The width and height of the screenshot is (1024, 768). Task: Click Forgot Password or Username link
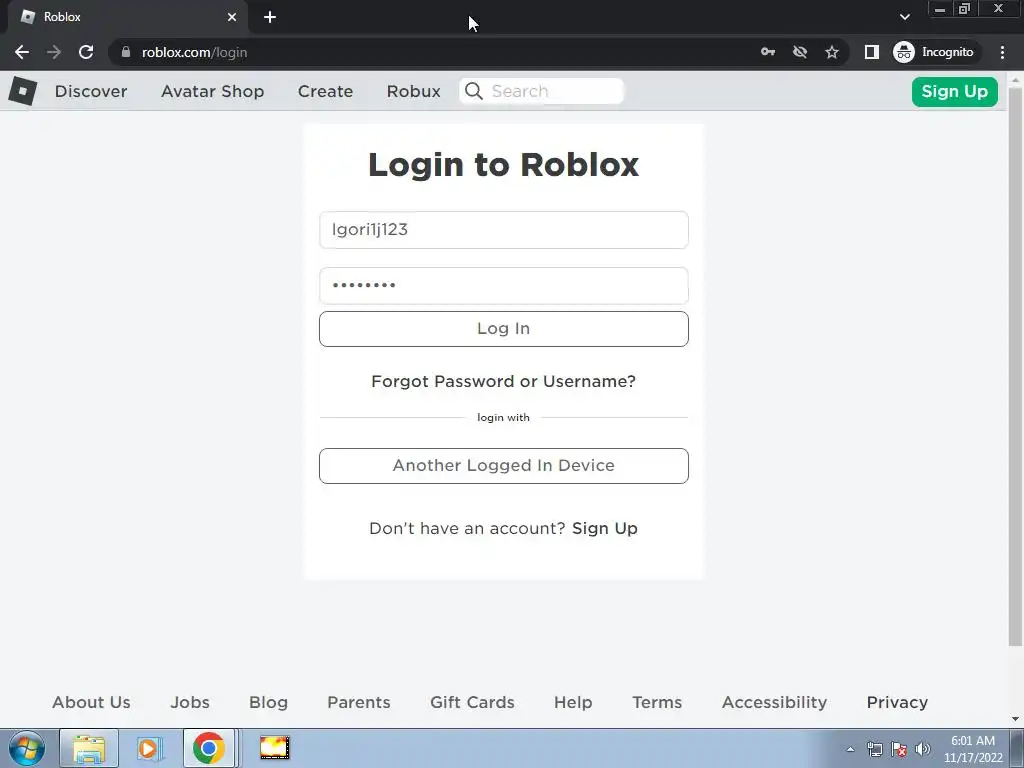[504, 381]
